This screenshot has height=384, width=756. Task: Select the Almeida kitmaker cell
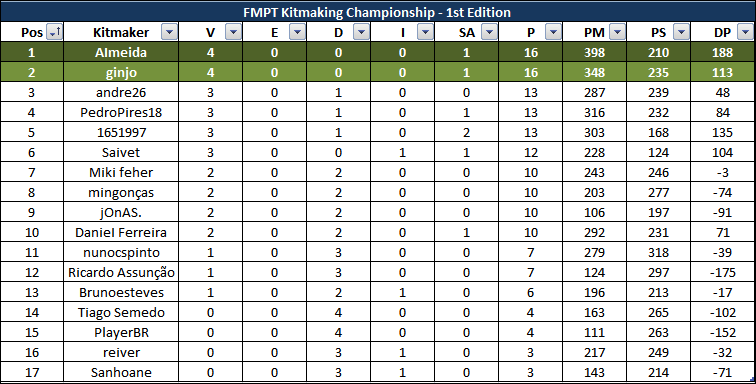[121, 52]
